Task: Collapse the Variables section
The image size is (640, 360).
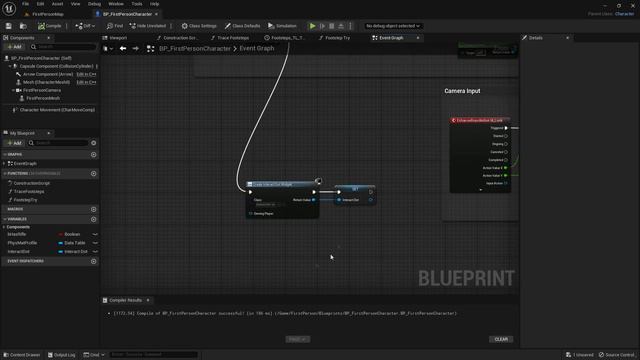Action: click(x=4, y=219)
